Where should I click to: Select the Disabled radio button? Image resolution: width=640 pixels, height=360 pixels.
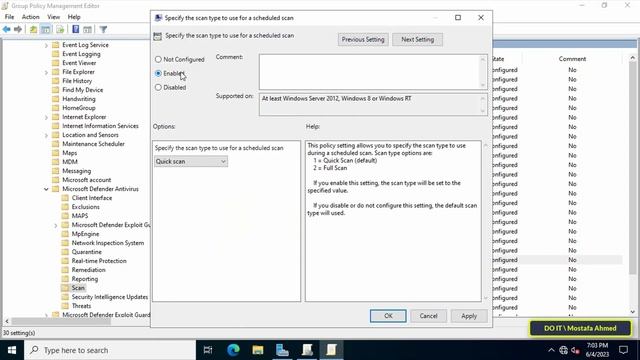(x=158, y=87)
